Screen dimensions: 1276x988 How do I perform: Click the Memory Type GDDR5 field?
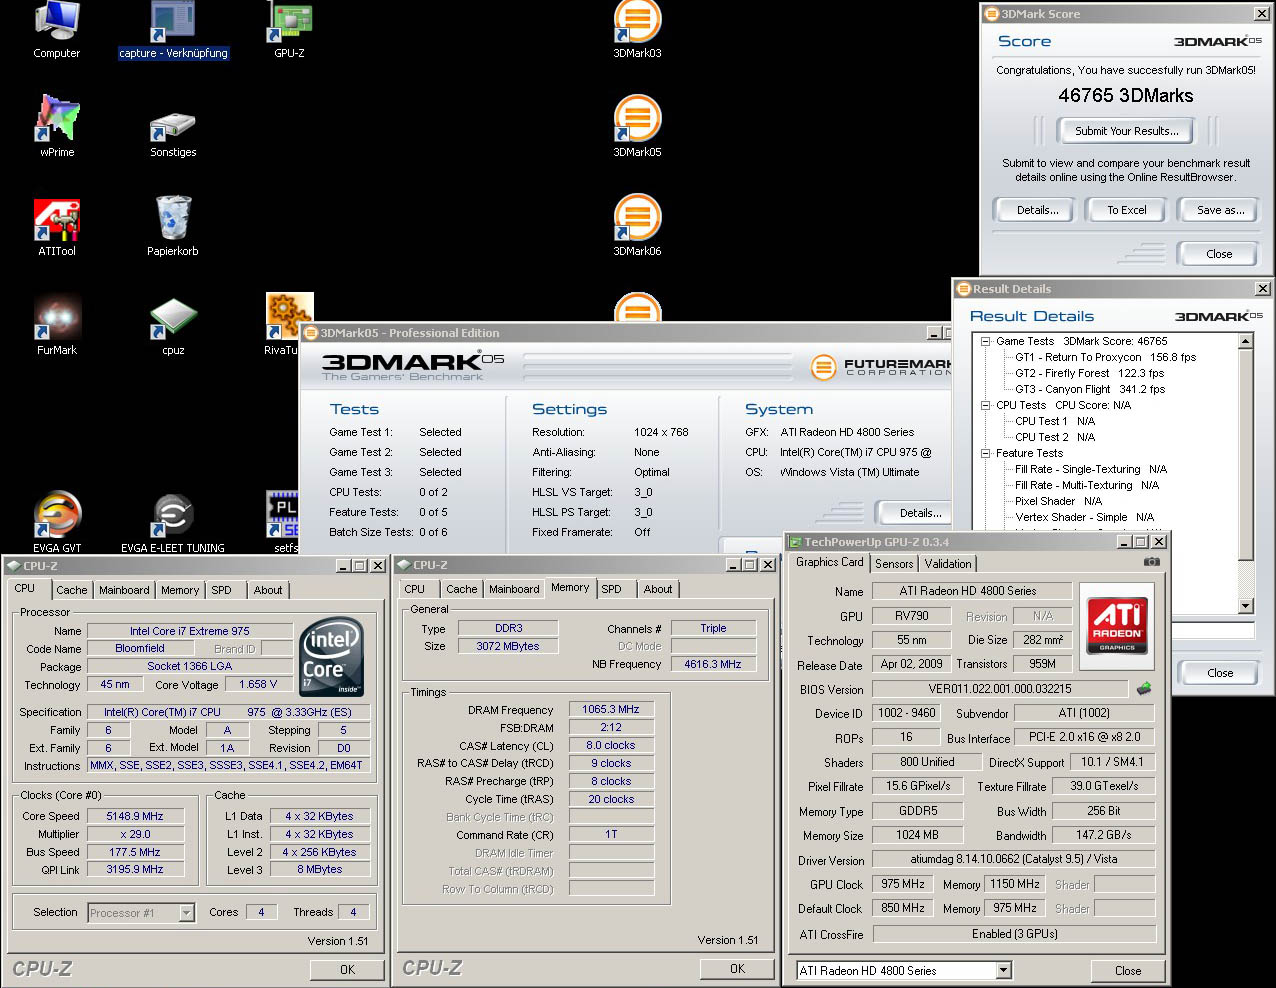point(918,811)
